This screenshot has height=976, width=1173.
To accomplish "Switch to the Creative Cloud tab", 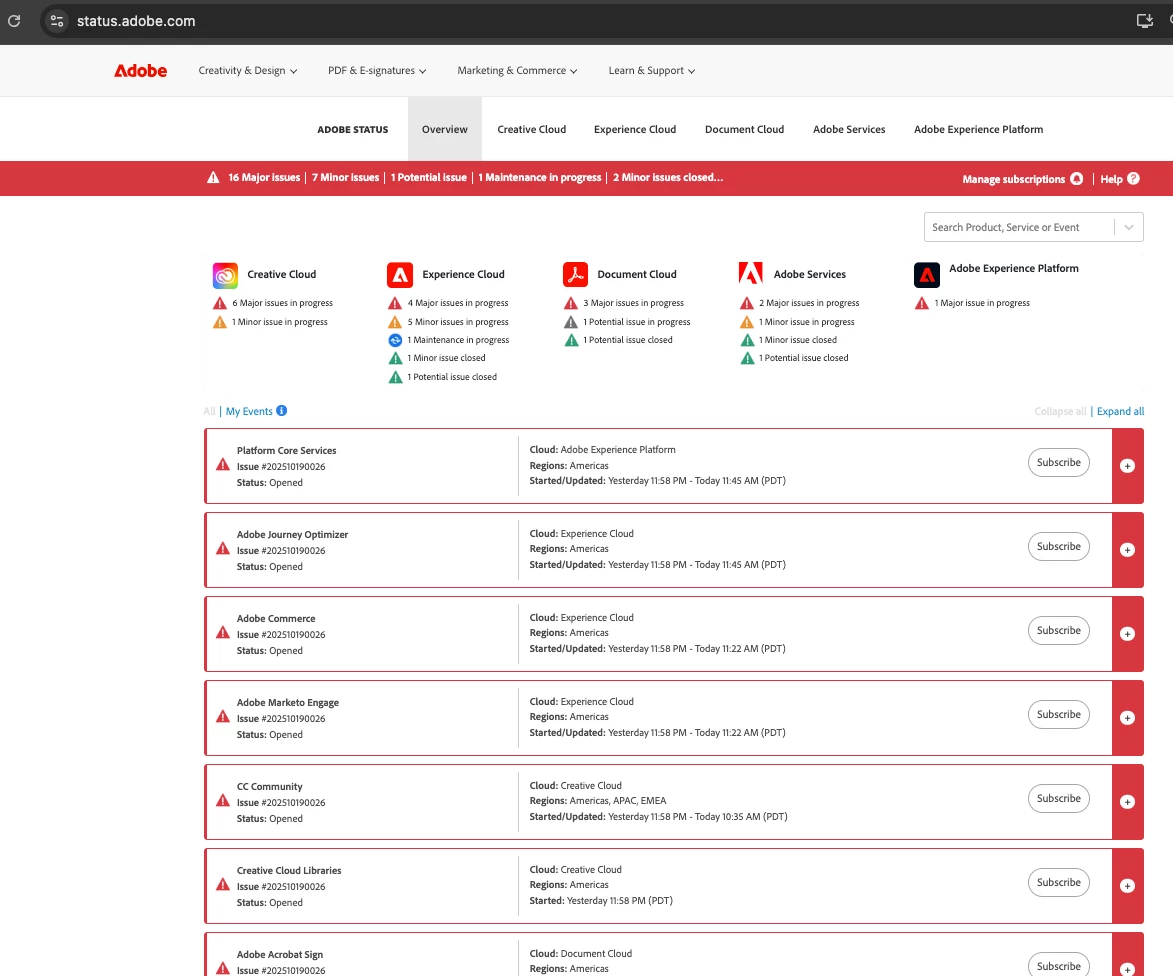I will [x=532, y=129].
